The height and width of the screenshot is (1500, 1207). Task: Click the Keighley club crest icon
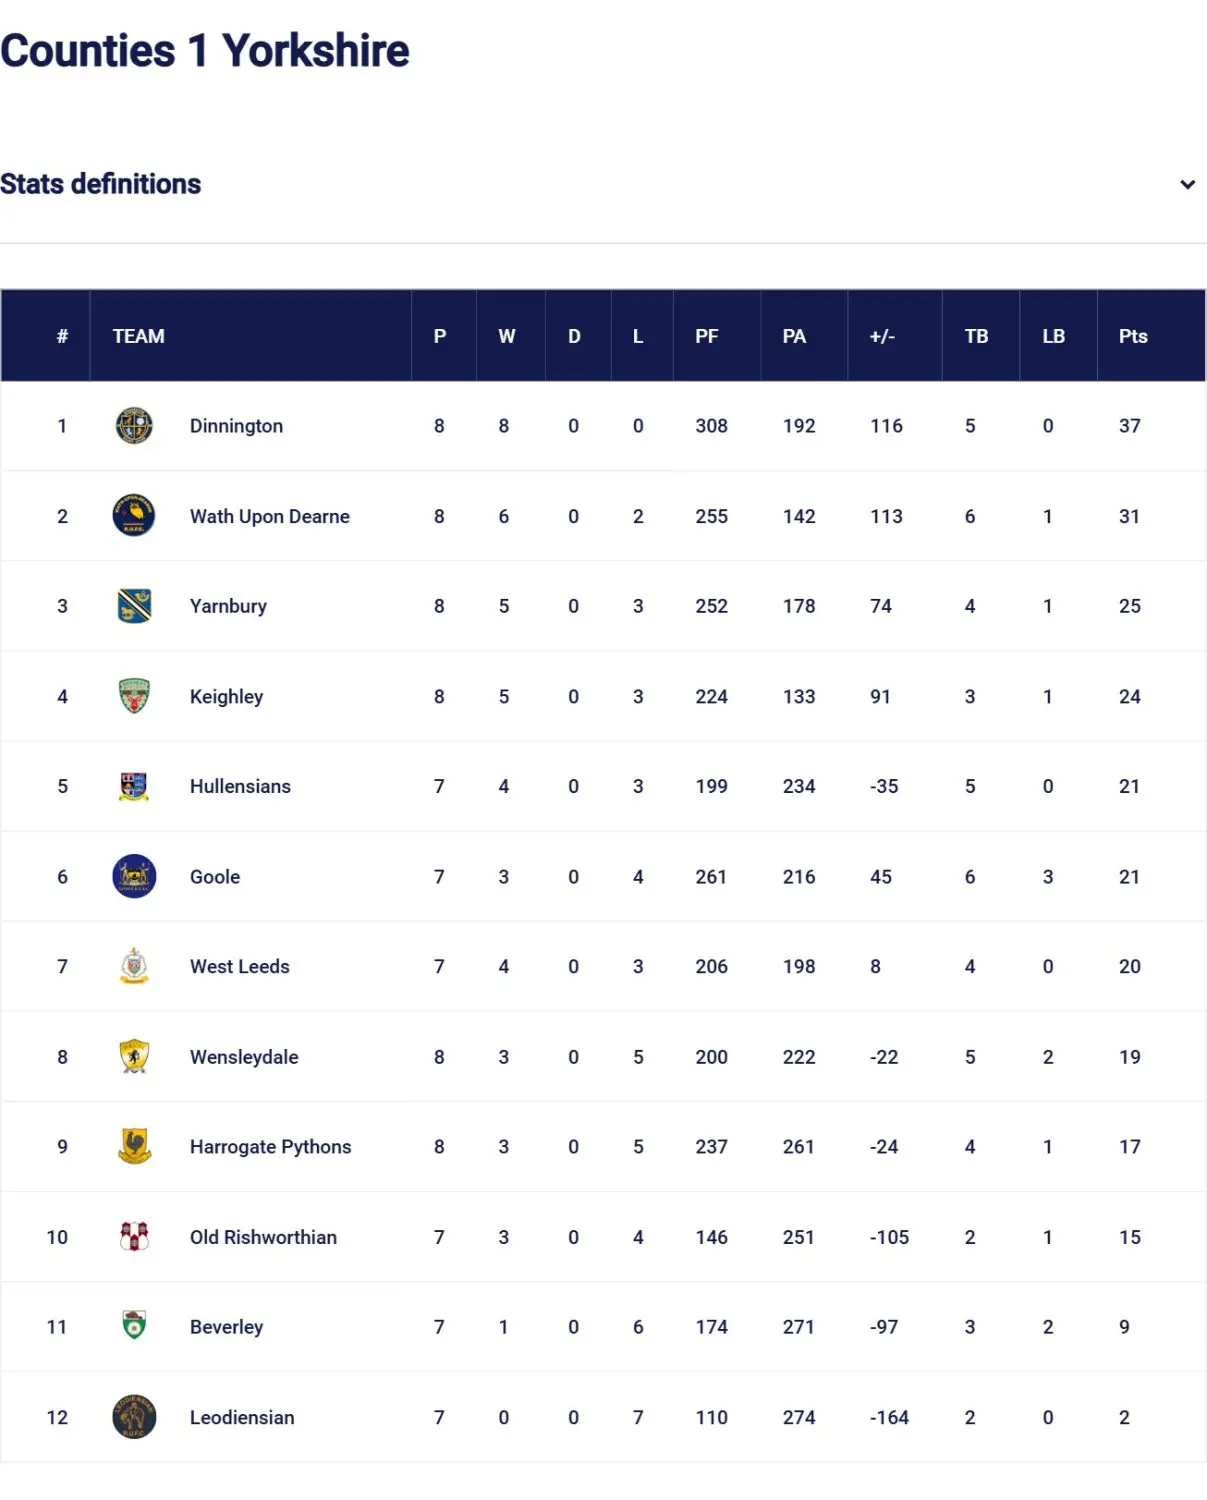click(x=134, y=696)
